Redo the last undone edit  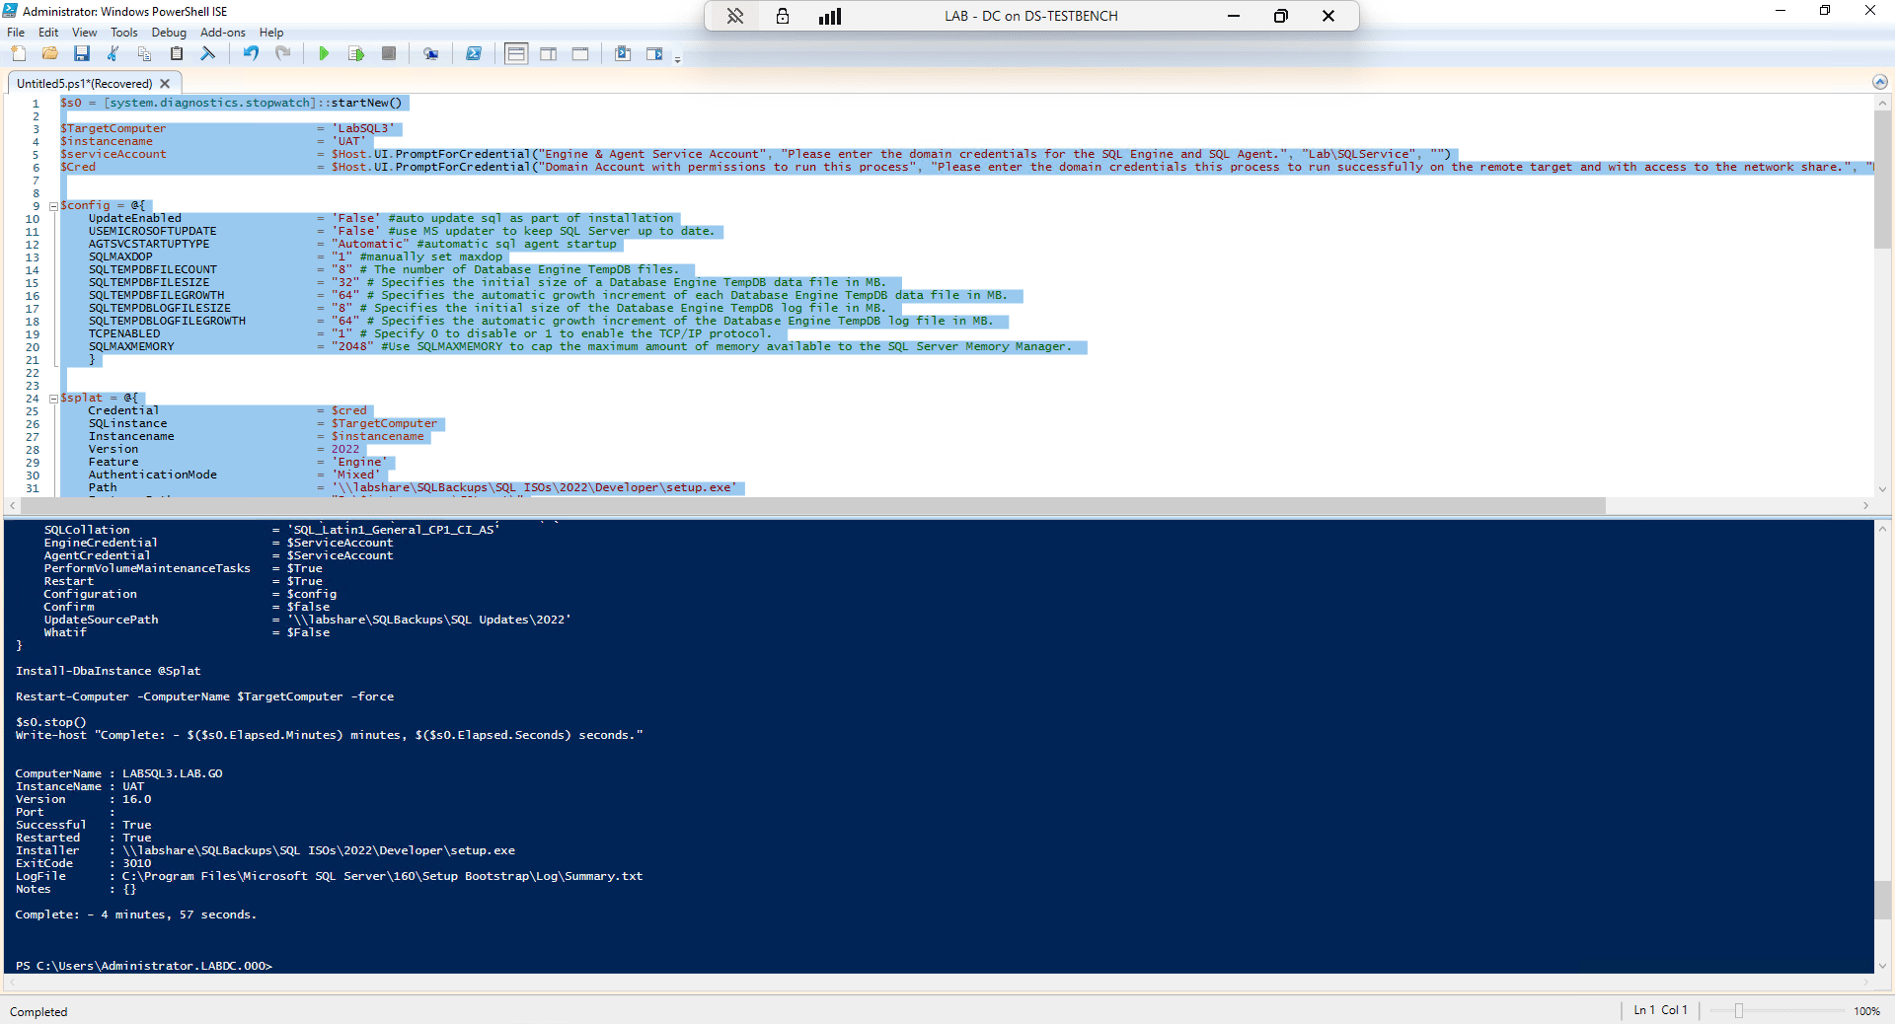[x=283, y=54]
